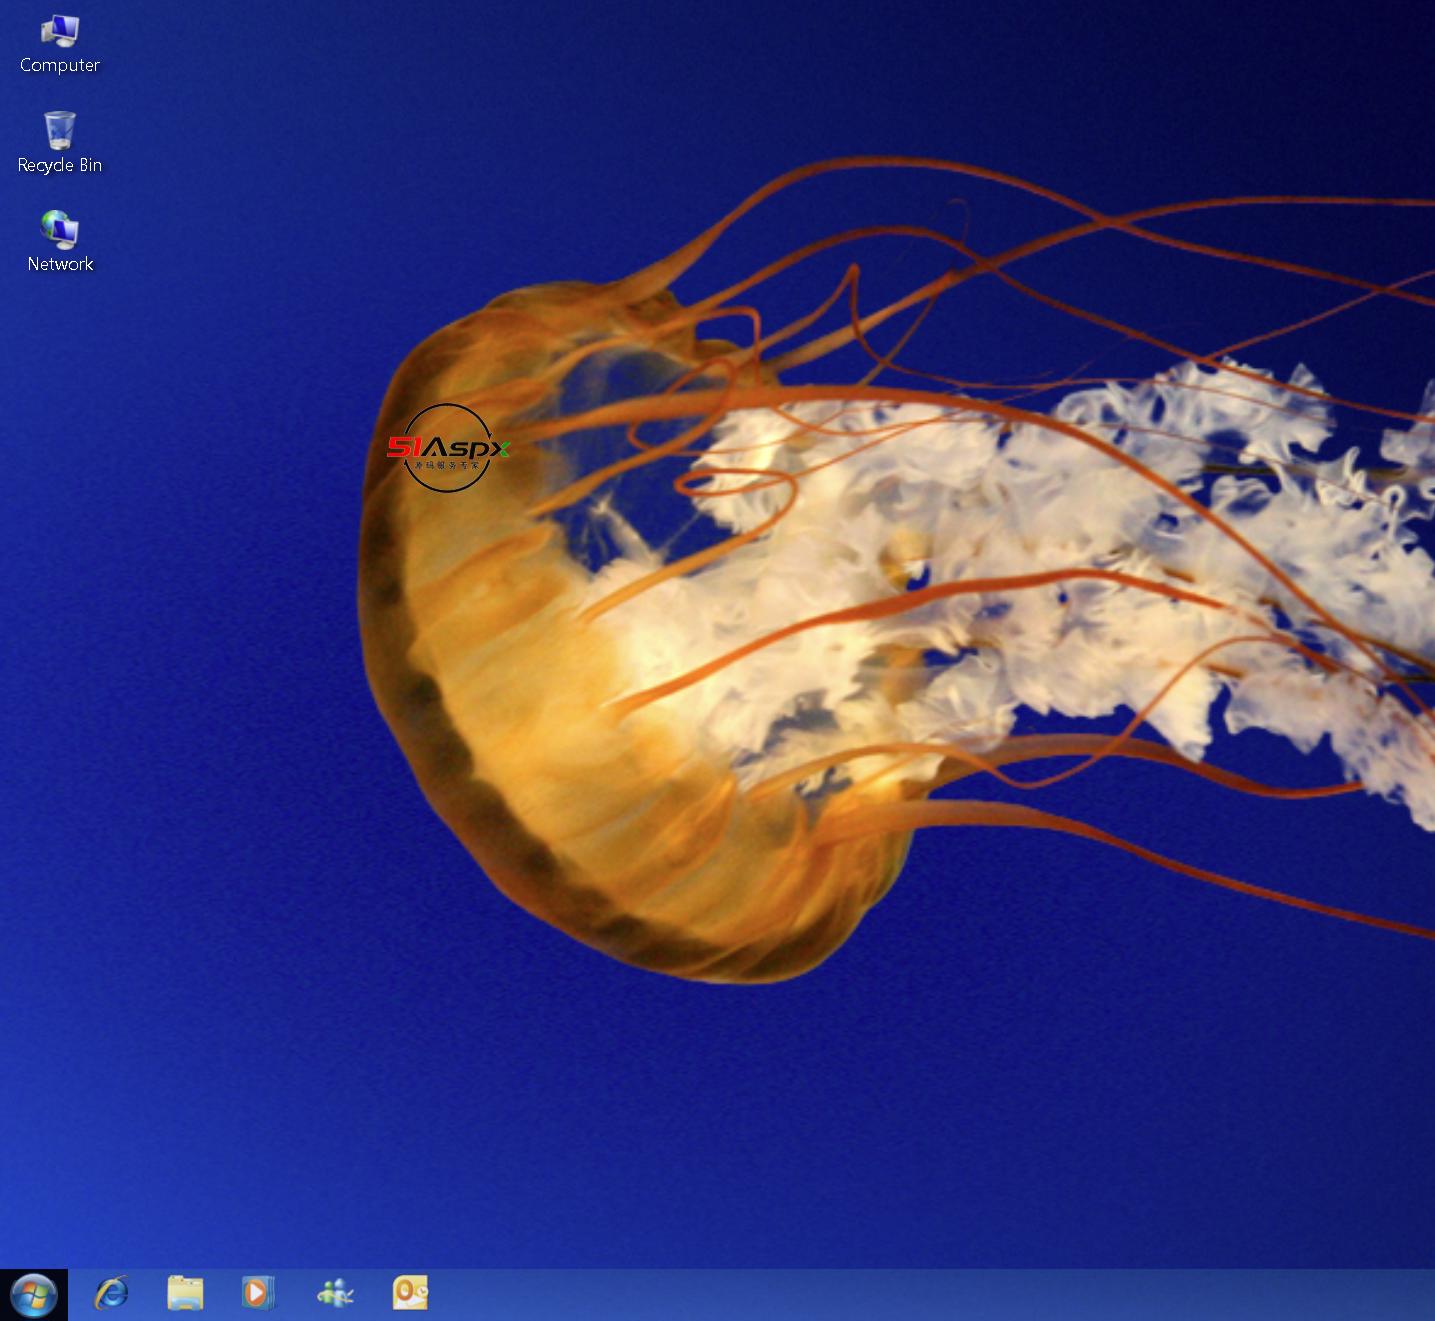Select the Recycle Bin trash can icon

click(x=59, y=131)
